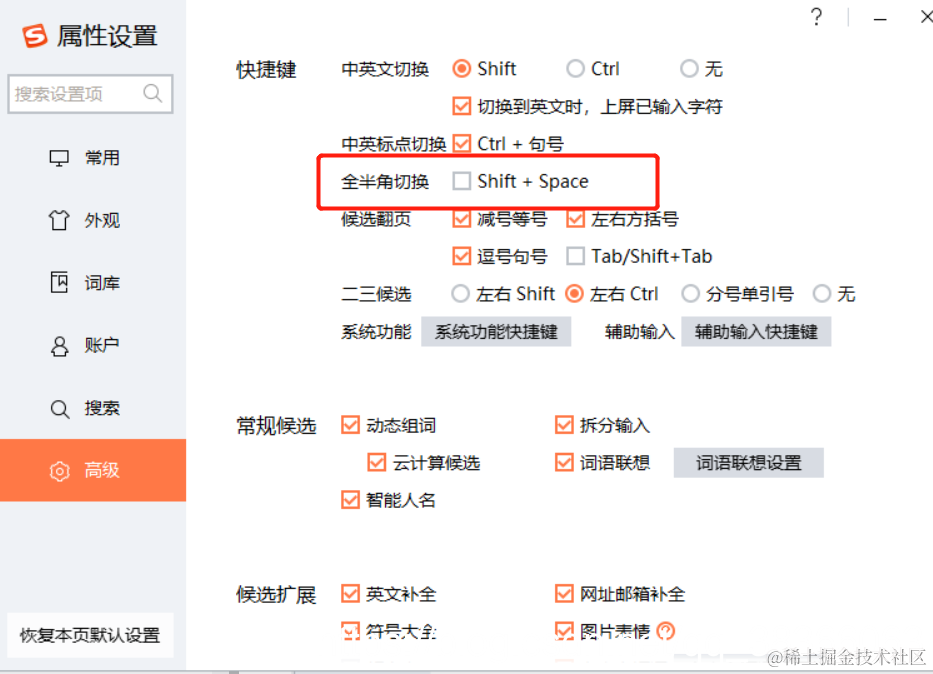This screenshot has height=674, width=933.
Task: Click the Sogou logo icon
Action: [x=35, y=36]
